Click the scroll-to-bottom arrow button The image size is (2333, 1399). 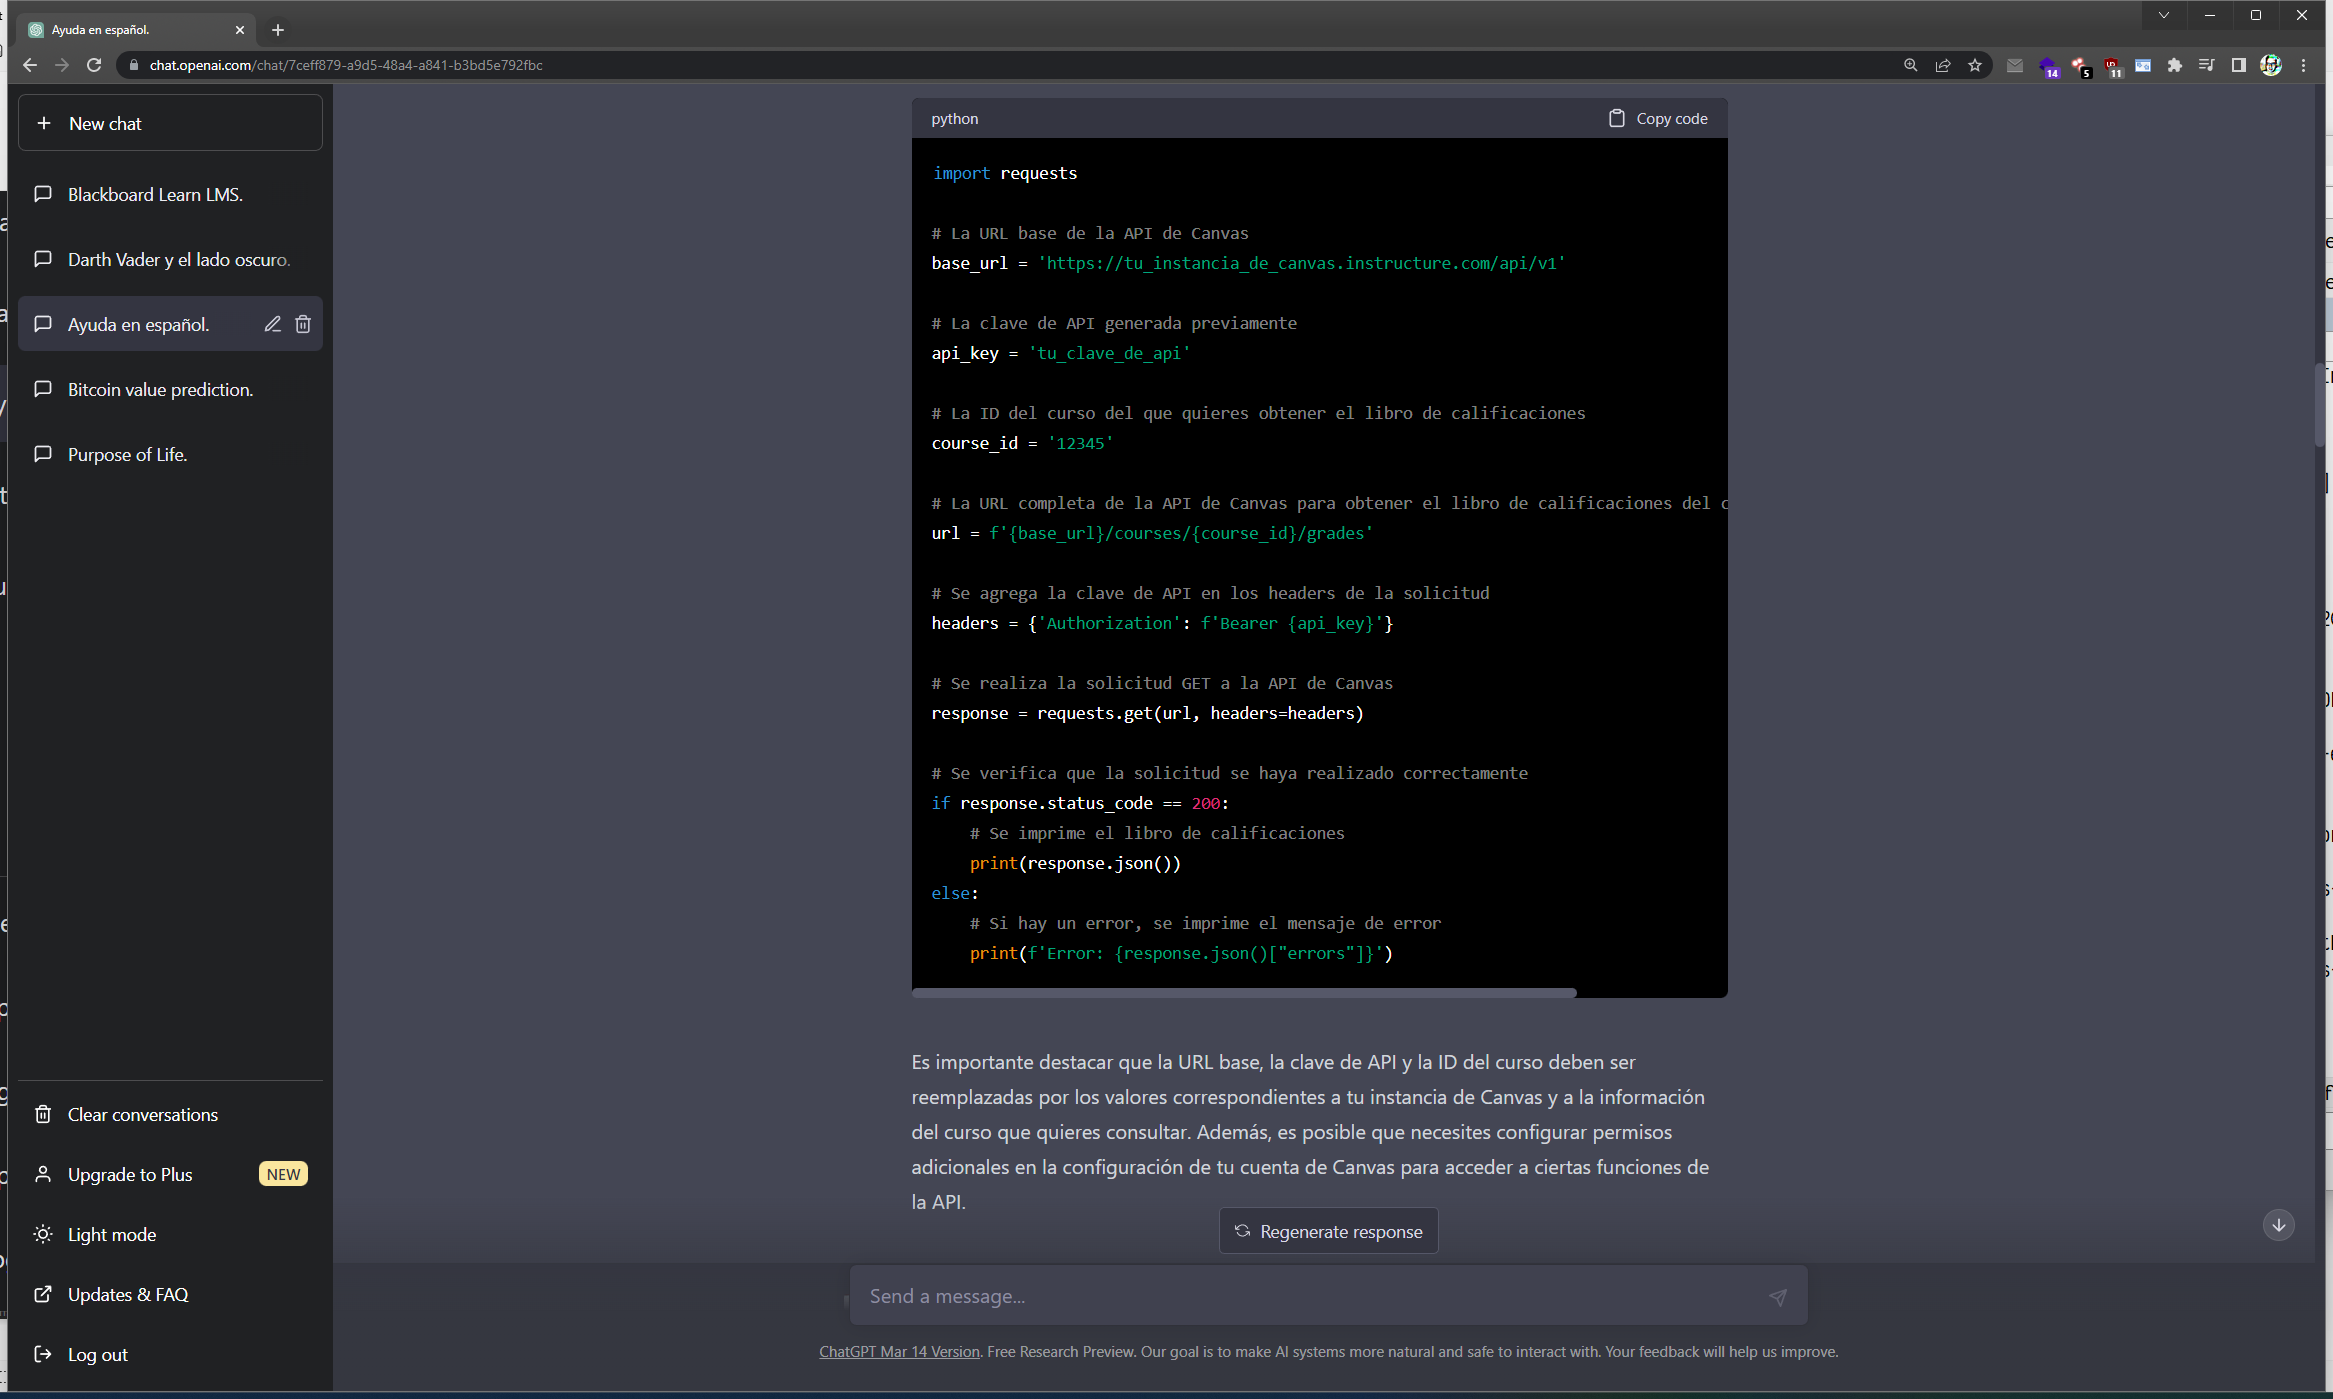[x=2278, y=1225]
